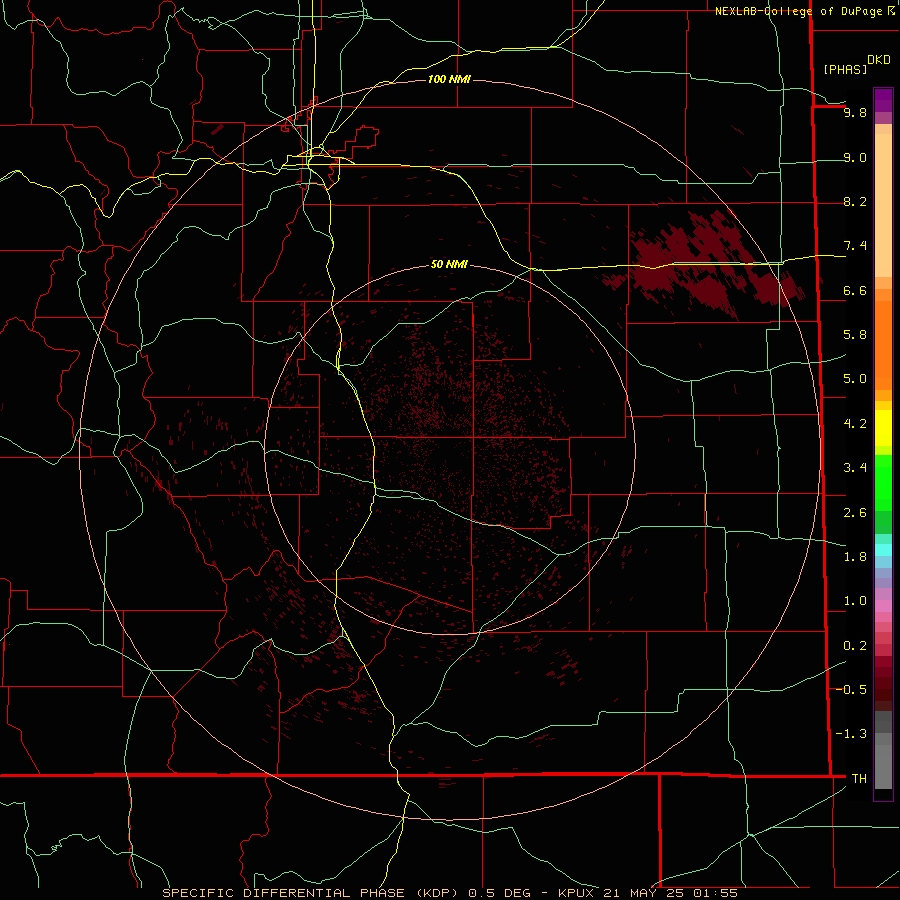Click the product title caption at bottom
The image size is (900, 900).
[x=450, y=893]
